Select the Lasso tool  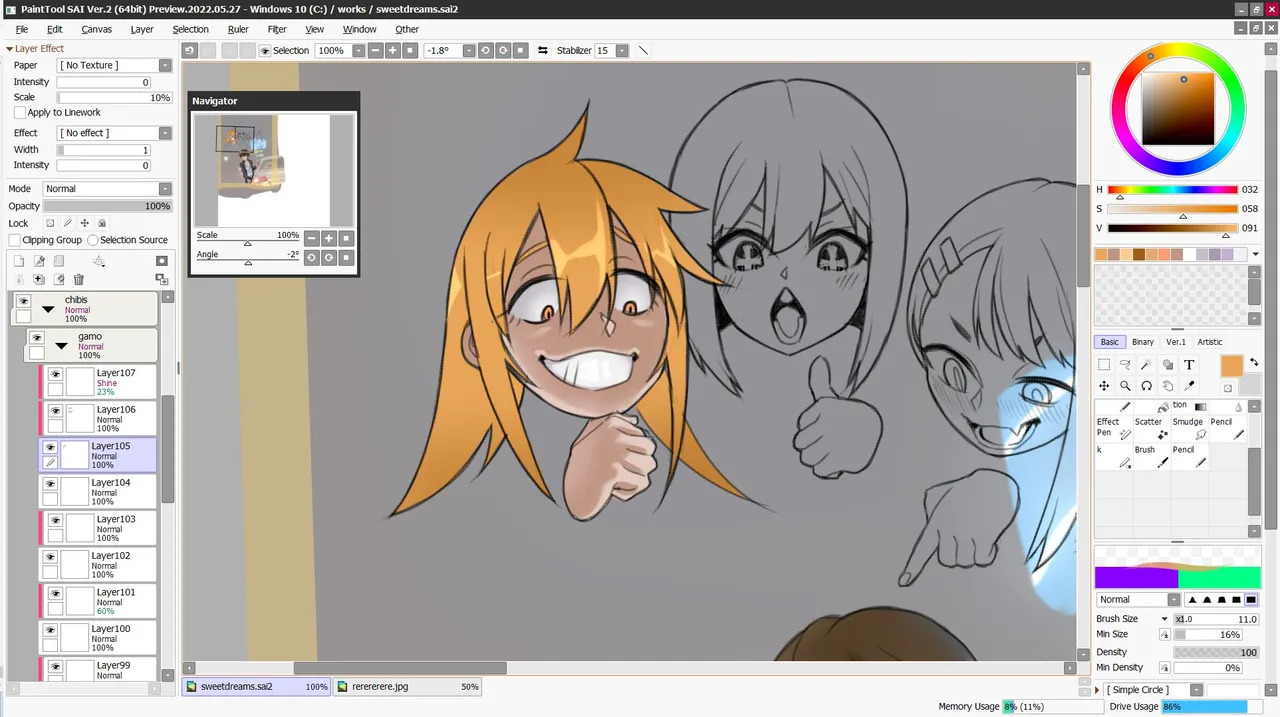tap(1125, 364)
